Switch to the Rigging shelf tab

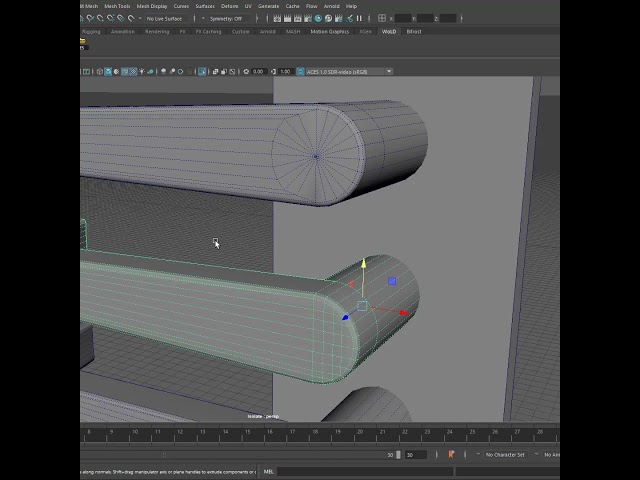pos(91,31)
